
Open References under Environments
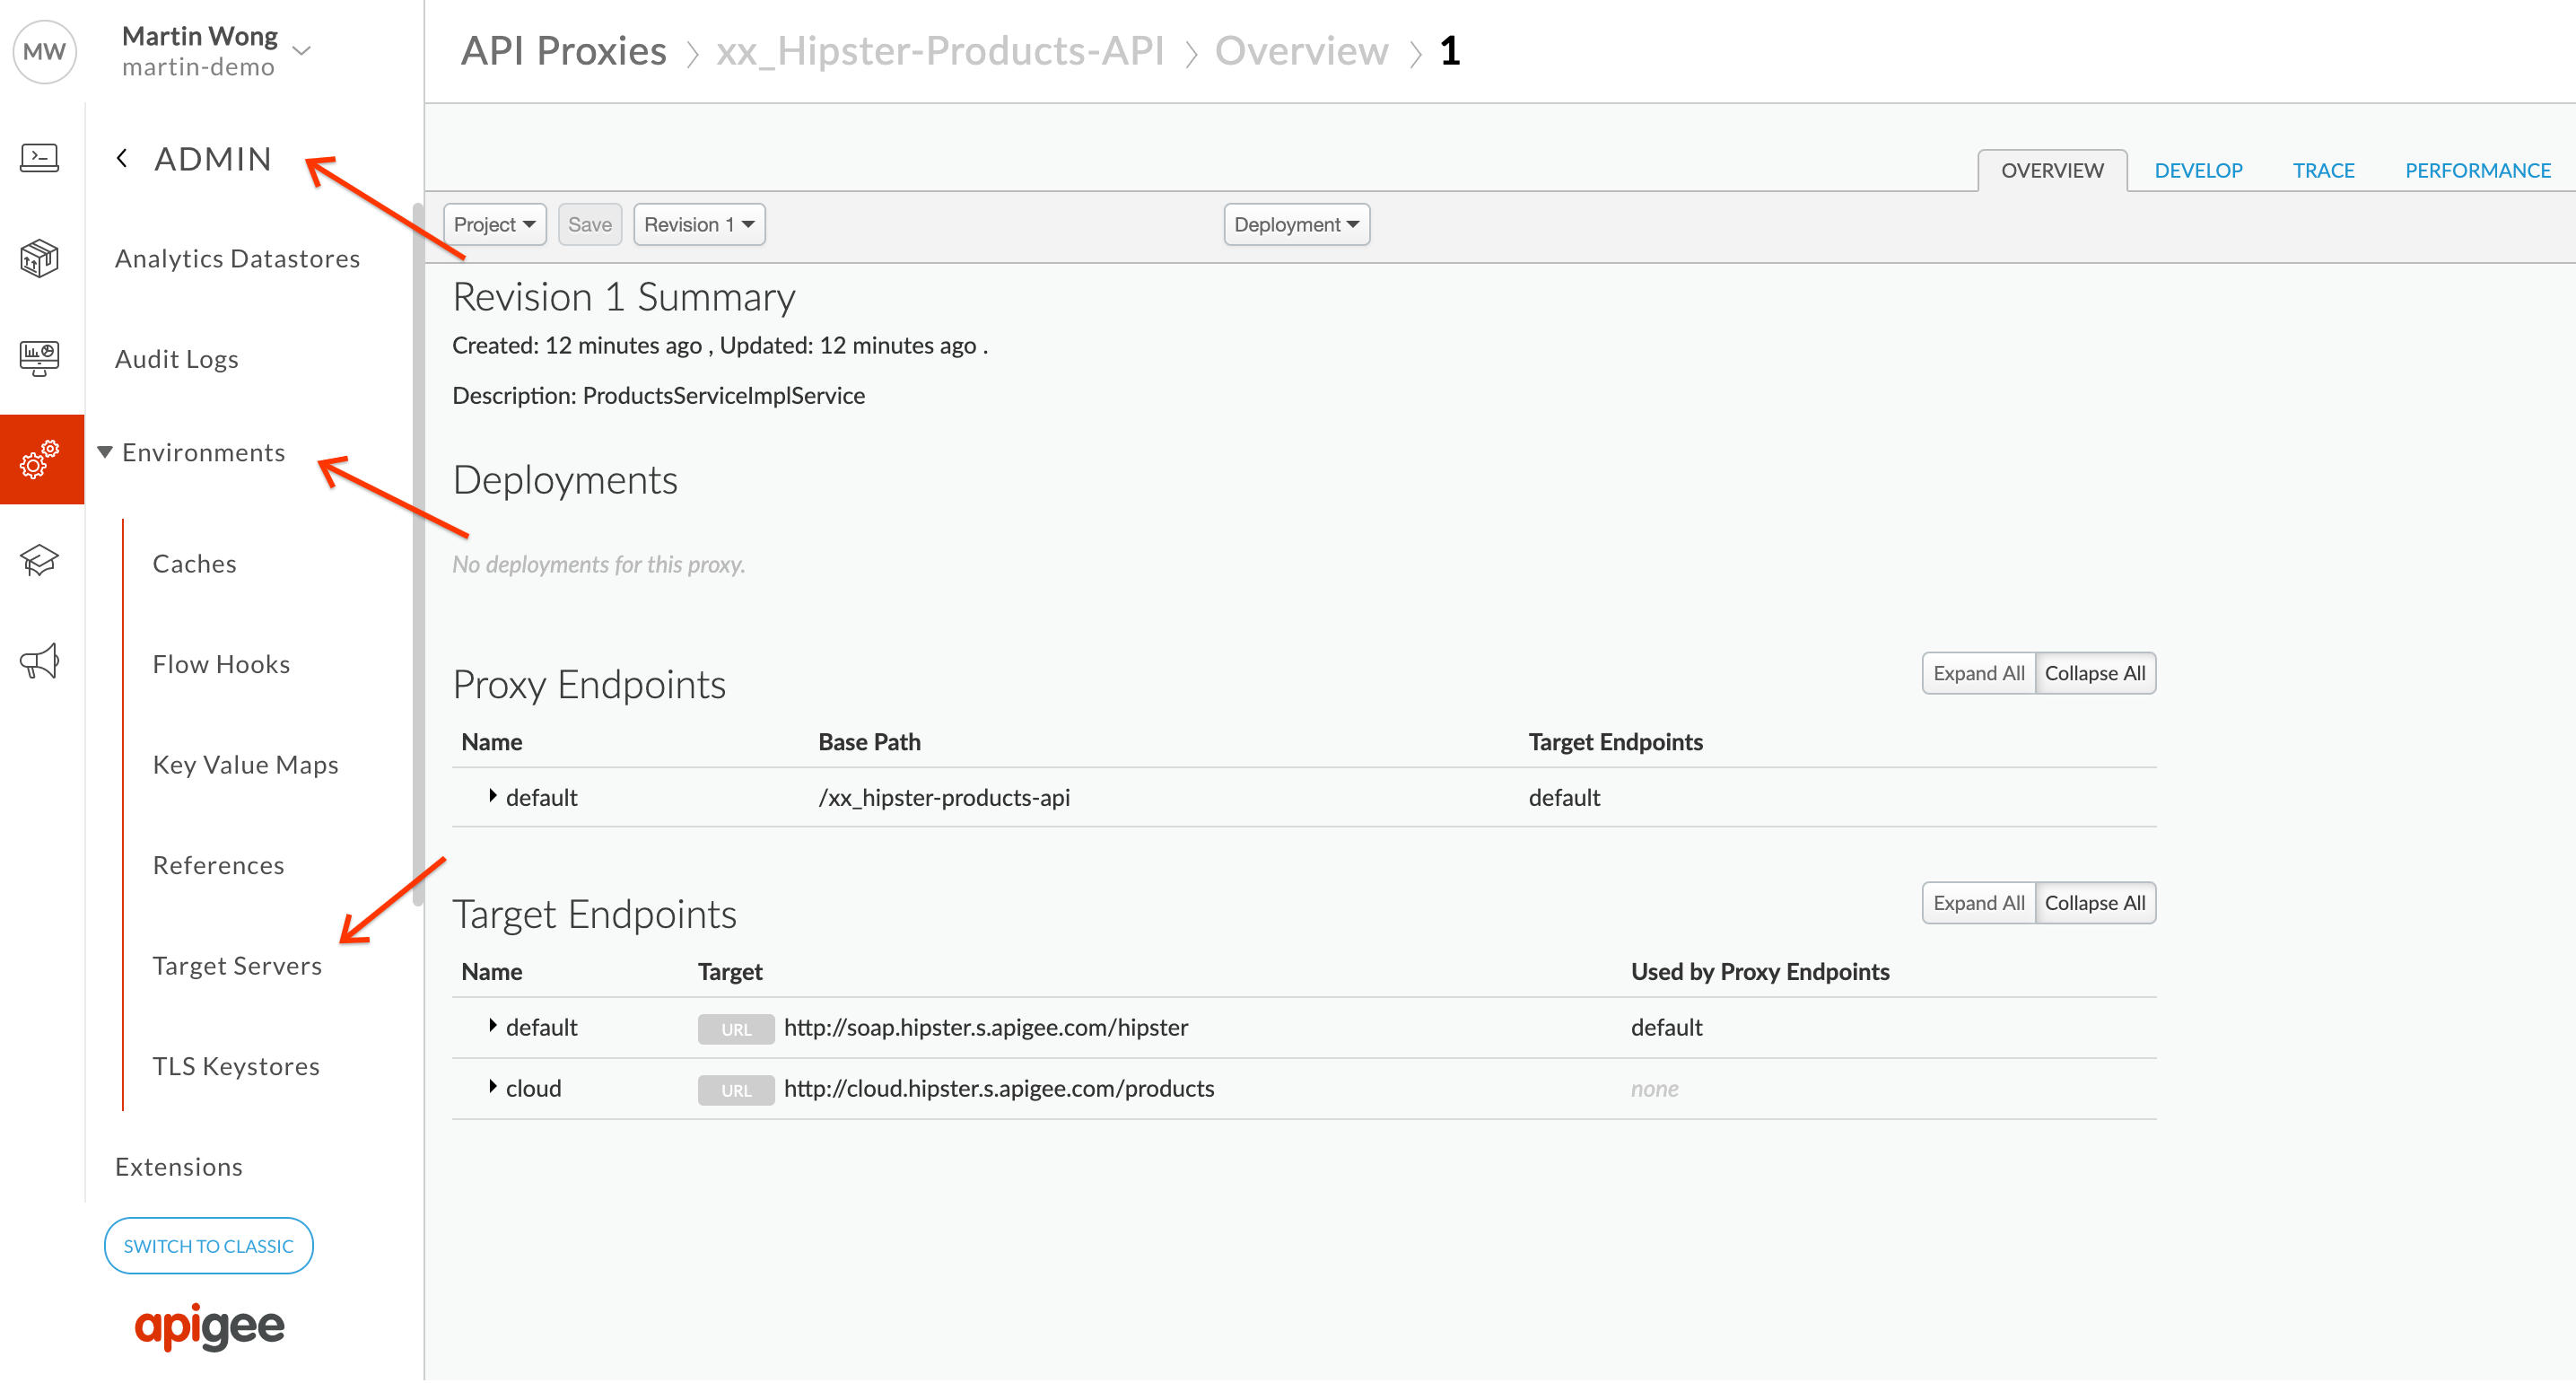(x=218, y=865)
